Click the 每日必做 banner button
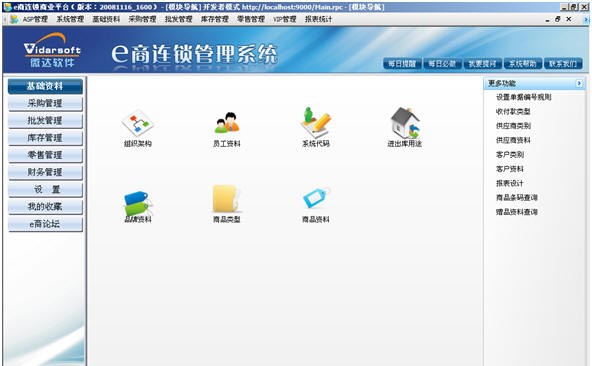Screen dimensions: 592x366 (x=442, y=63)
